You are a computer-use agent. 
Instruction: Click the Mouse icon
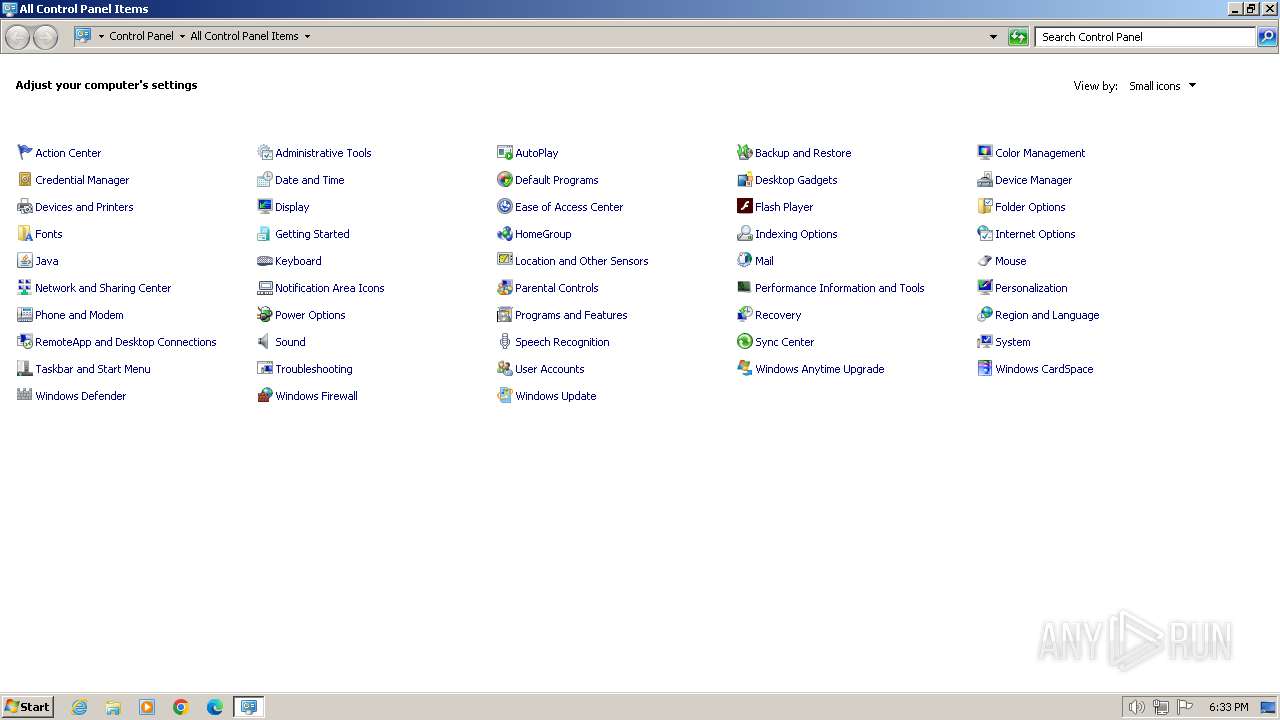(985, 261)
